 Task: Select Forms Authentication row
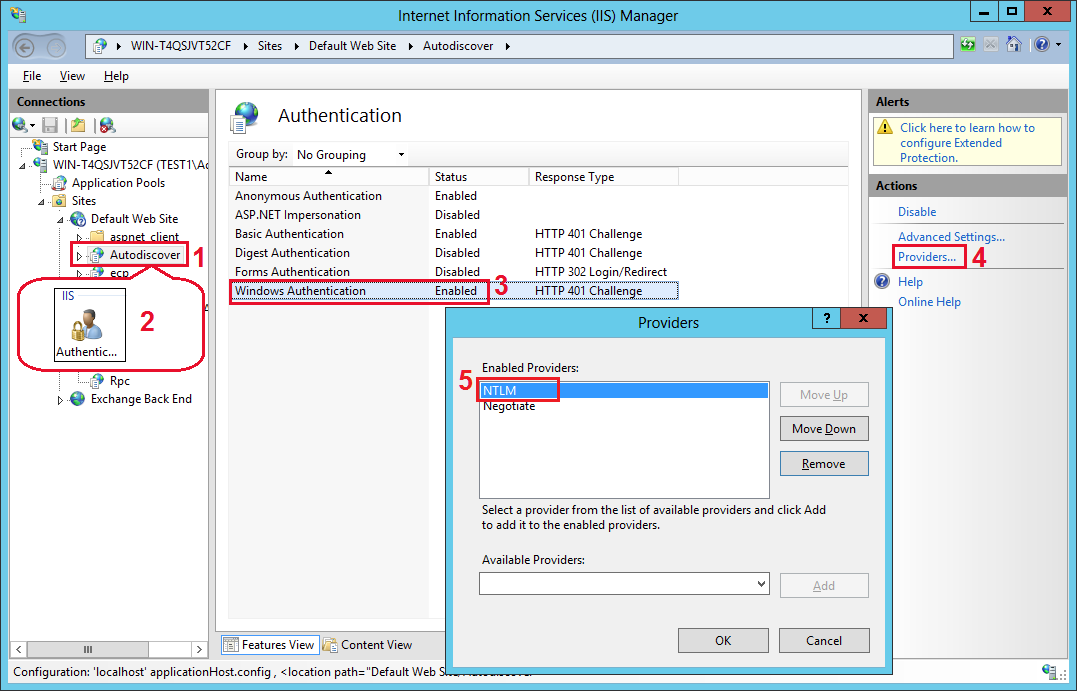coord(453,272)
